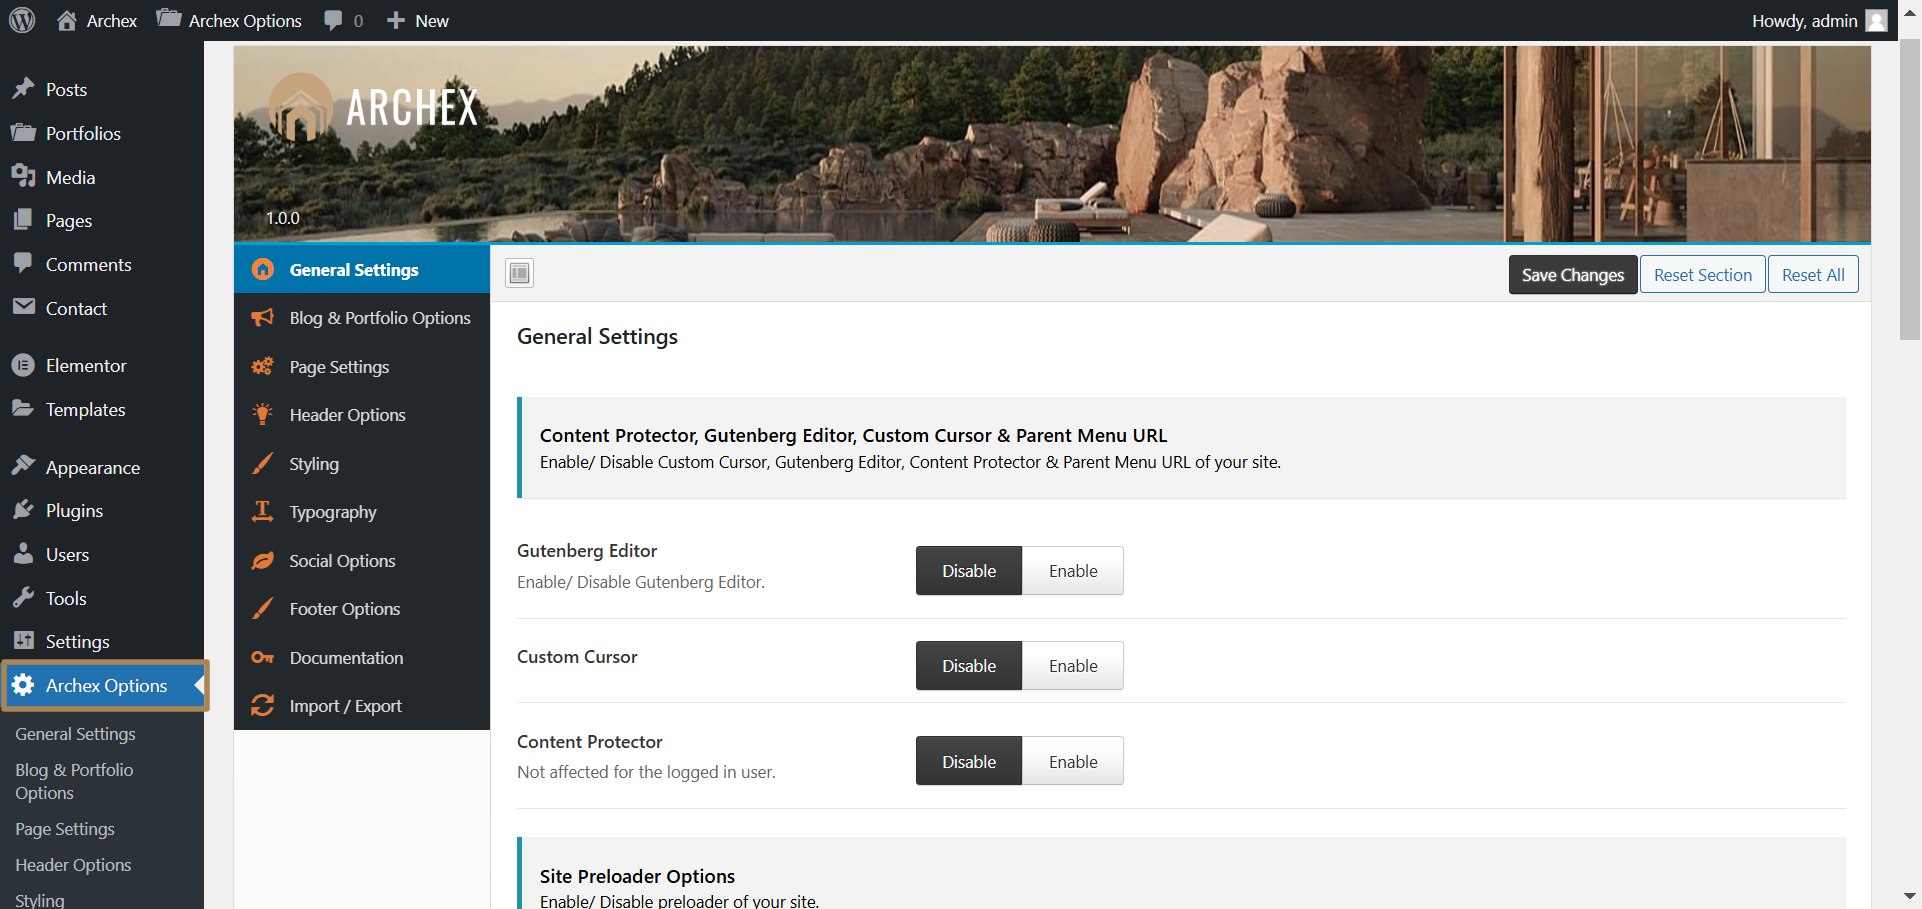Click the Settings sliders icon in sidebar
The width and height of the screenshot is (1922, 909).
(24, 641)
